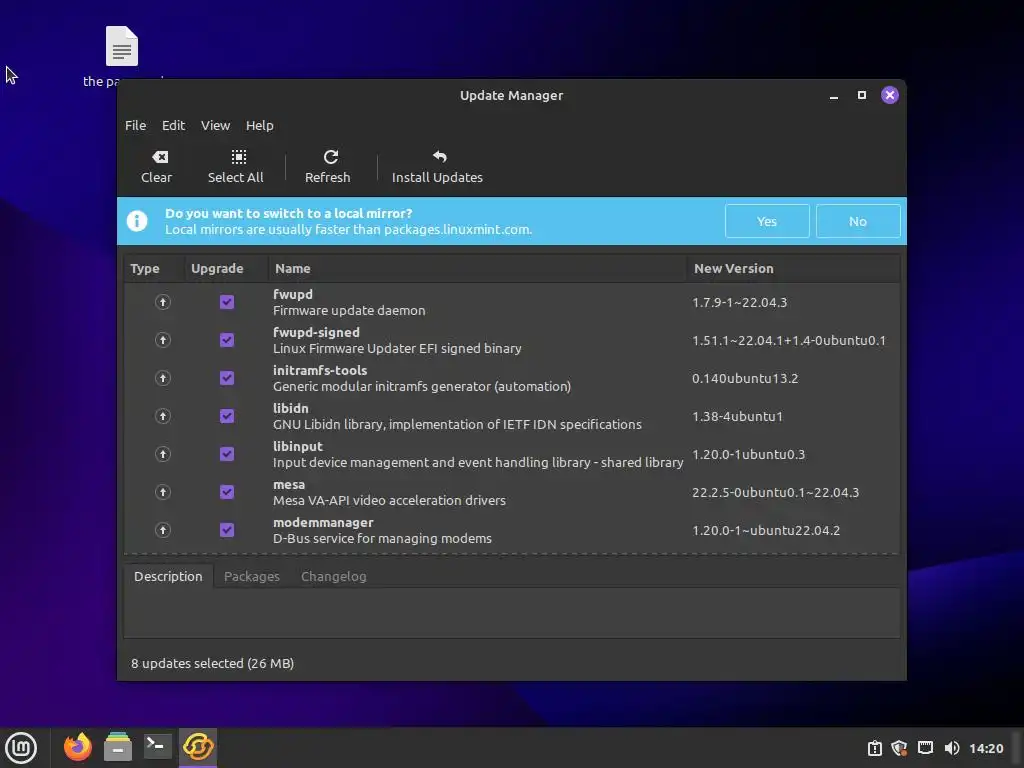
Task: Click the update shield tray icon
Action: (899, 748)
